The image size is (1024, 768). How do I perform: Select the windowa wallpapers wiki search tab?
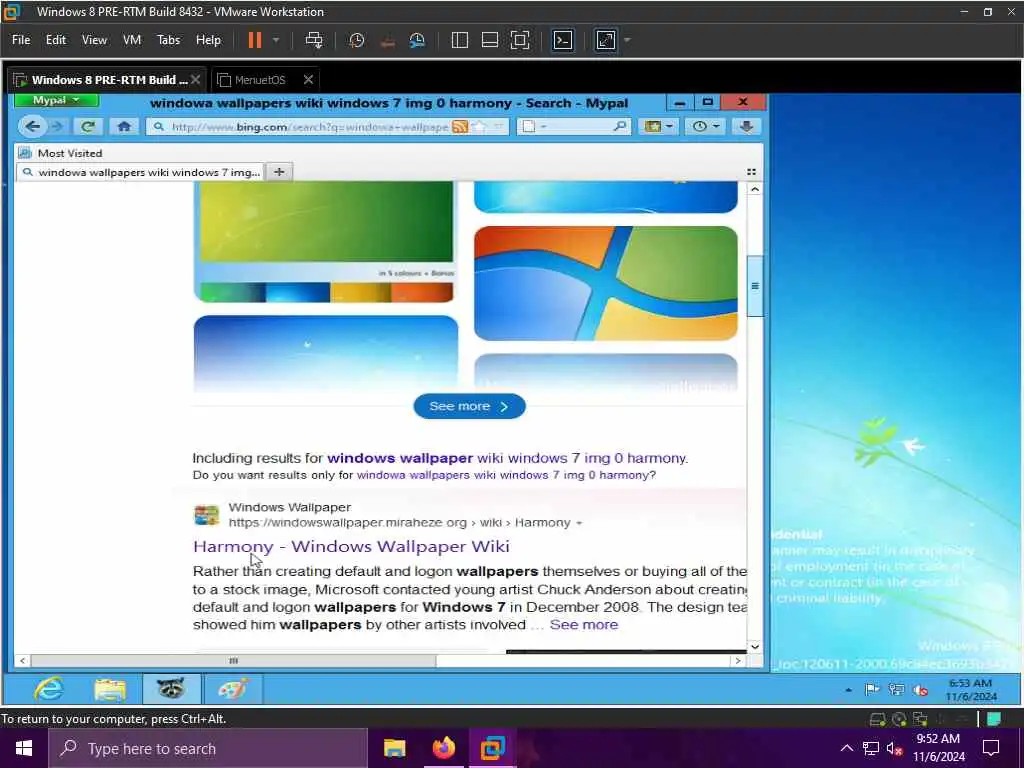(140, 172)
